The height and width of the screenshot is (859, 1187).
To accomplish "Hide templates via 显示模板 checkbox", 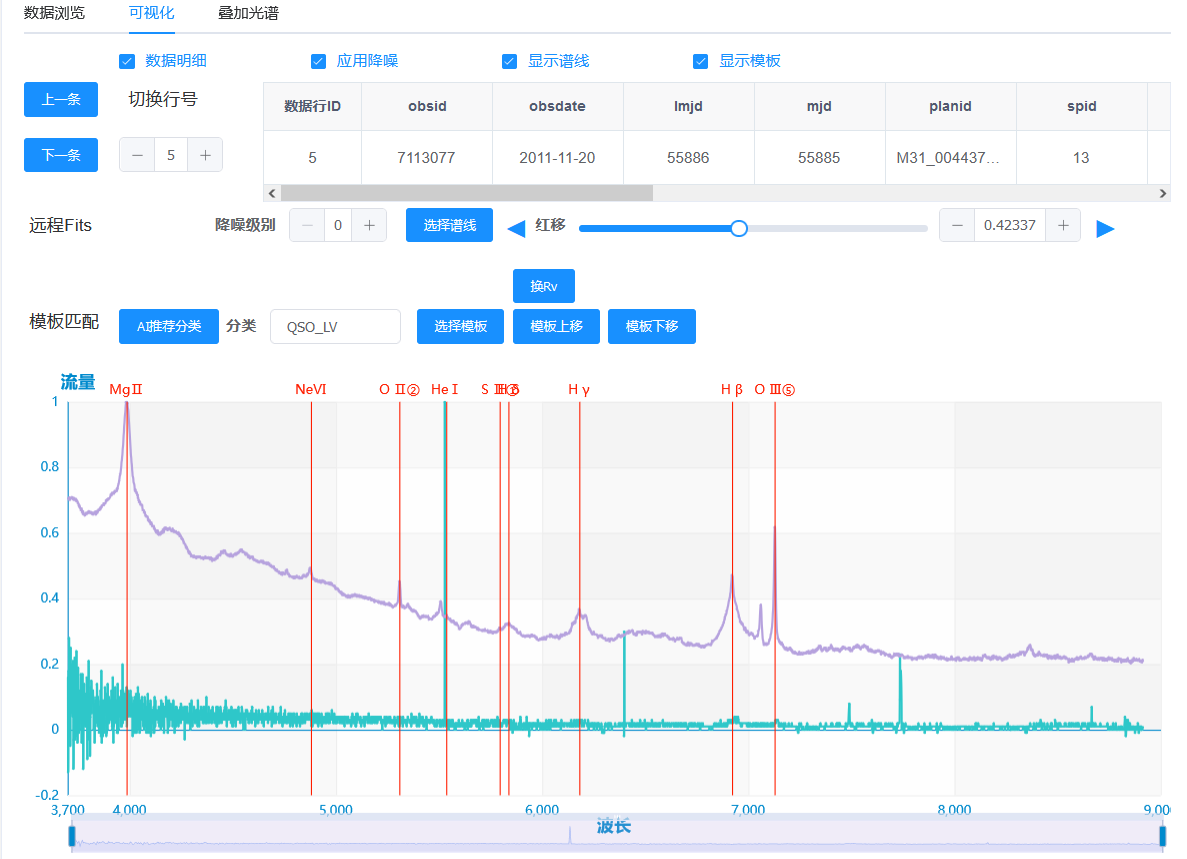I will coord(700,61).
